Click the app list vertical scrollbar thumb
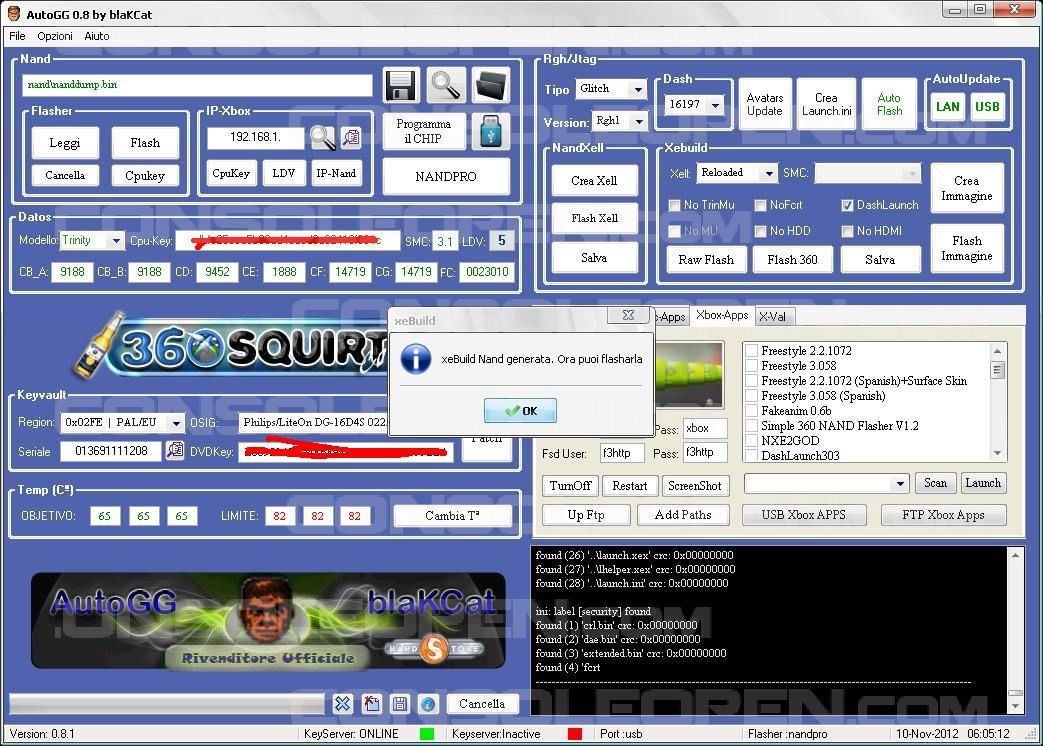1043x746 pixels. tap(997, 370)
